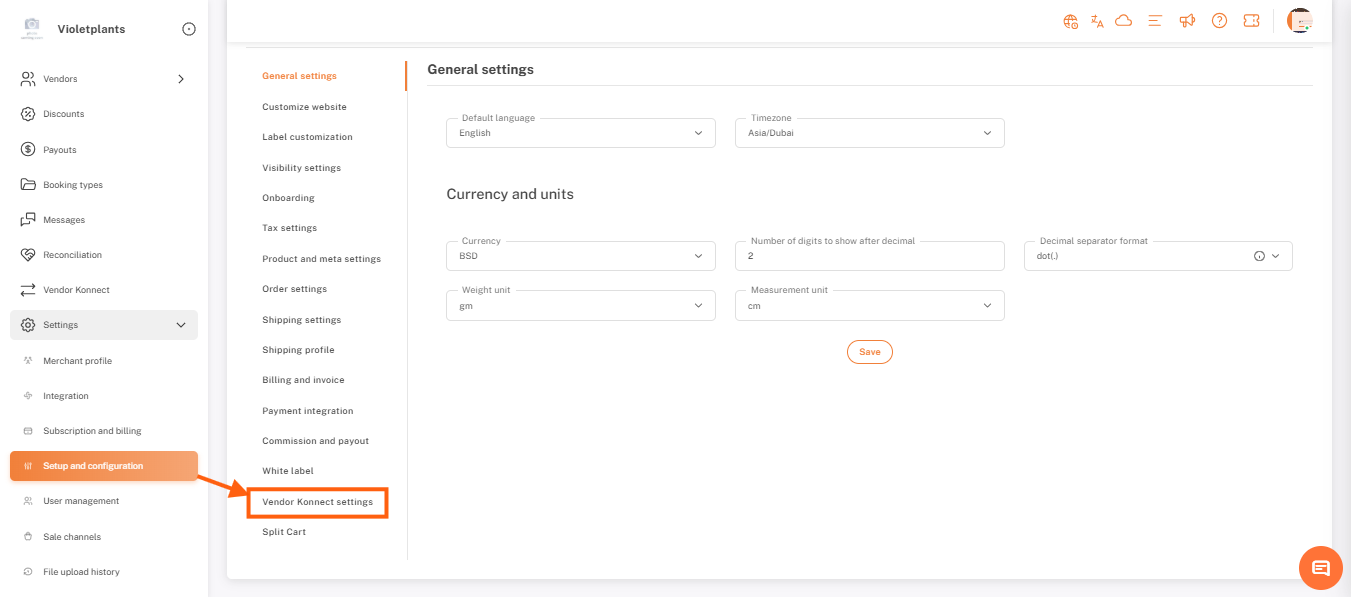Click the digits after decimal input field

(869, 256)
